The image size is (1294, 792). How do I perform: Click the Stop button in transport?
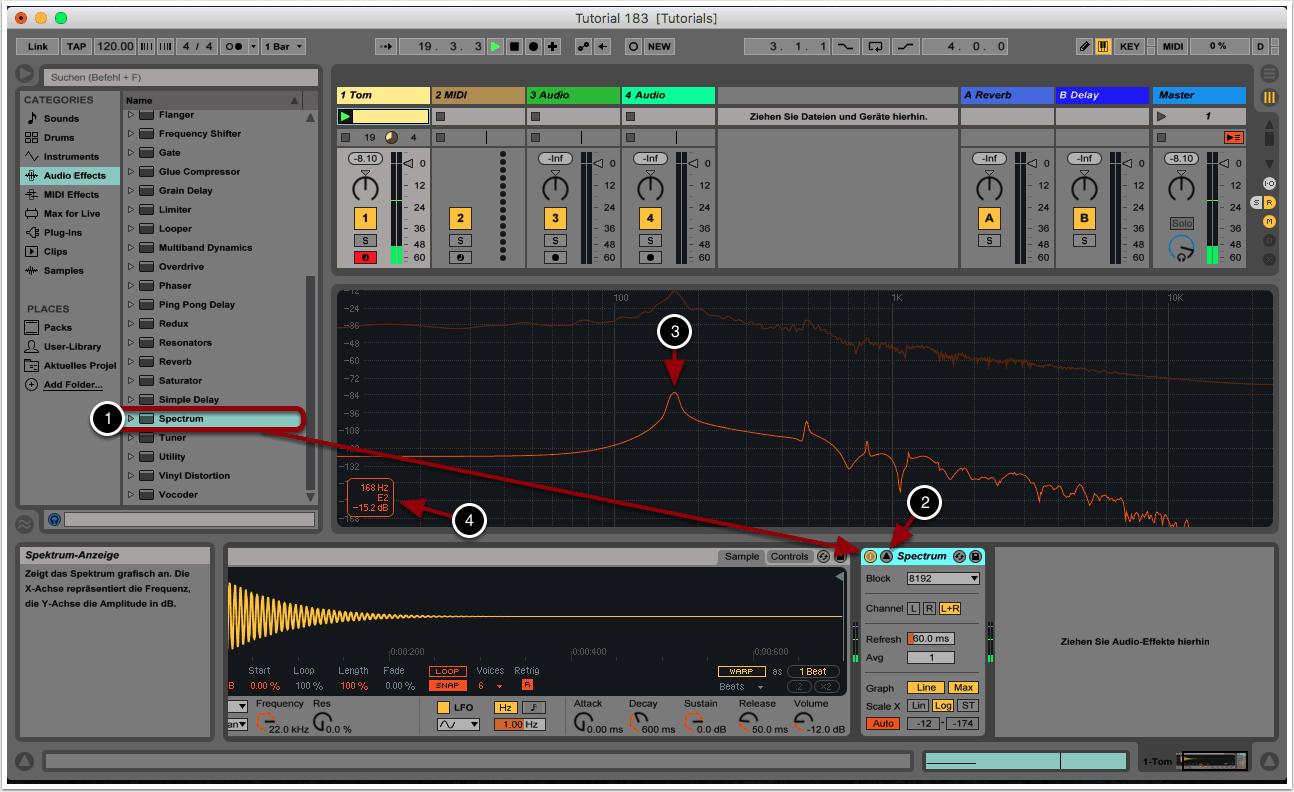pos(514,47)
